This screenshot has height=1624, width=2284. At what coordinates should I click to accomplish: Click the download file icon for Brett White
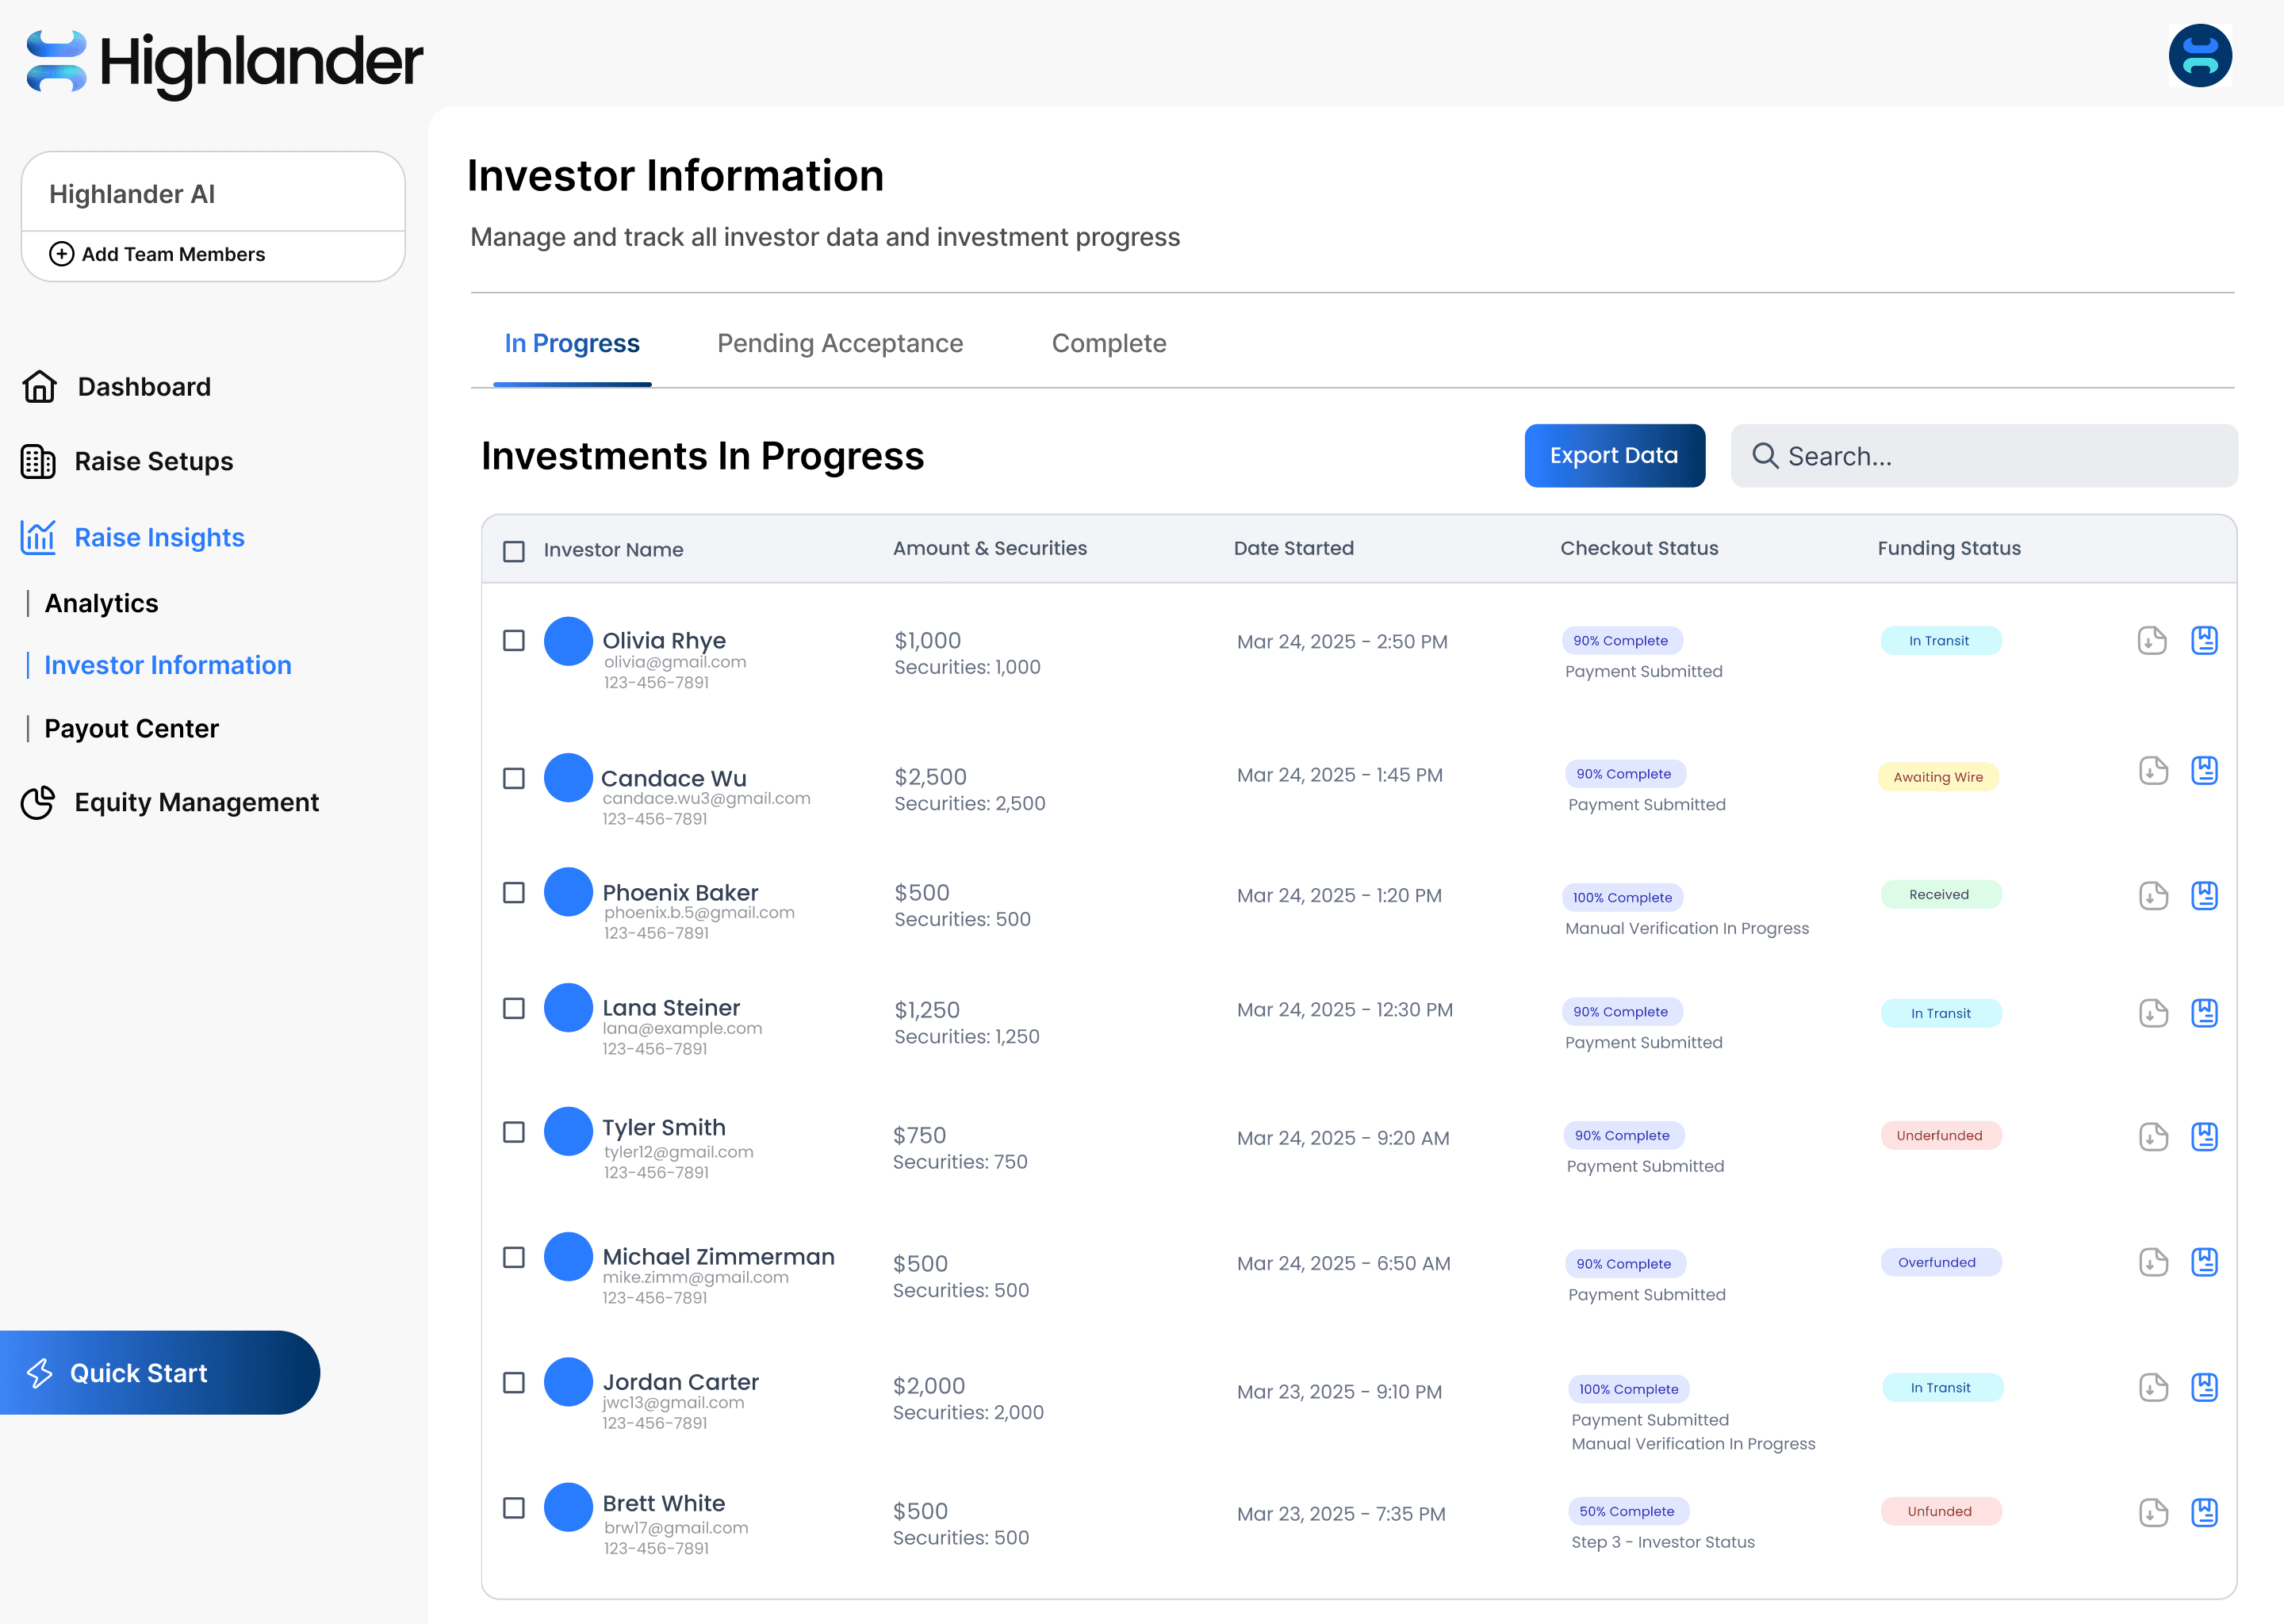[2152, 1512]
